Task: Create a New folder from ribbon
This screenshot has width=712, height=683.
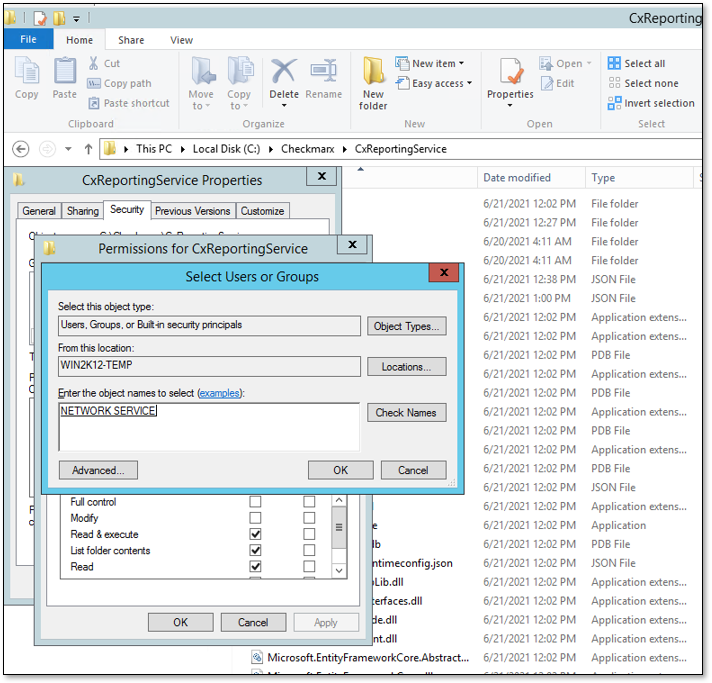Action: coord(373,82)
